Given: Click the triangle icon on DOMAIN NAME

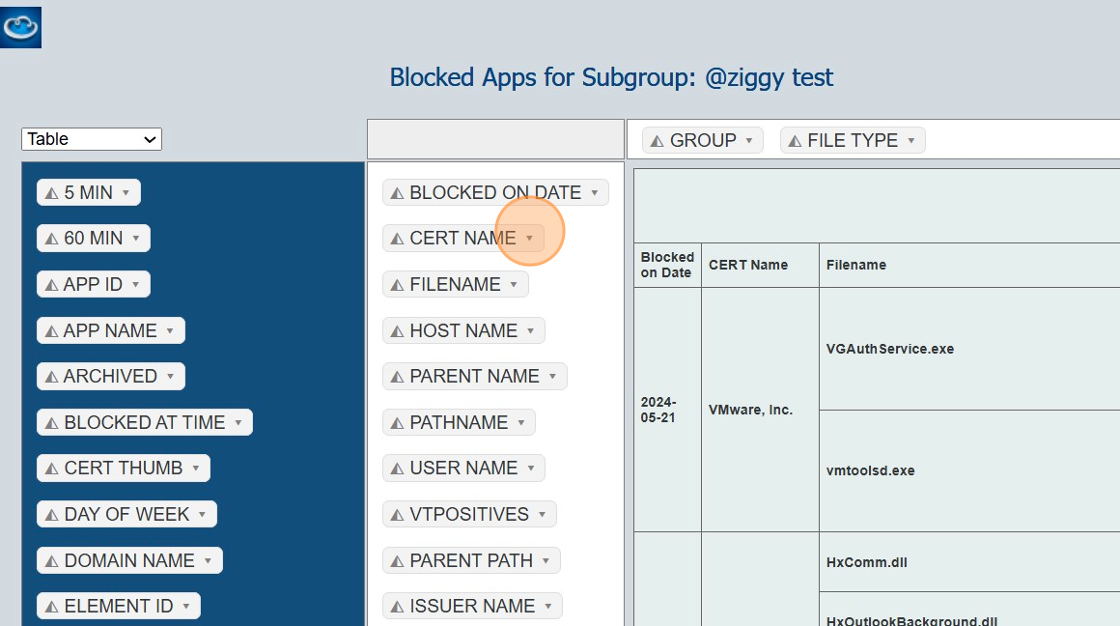Looking at the screenshot, I should point(52,561).
